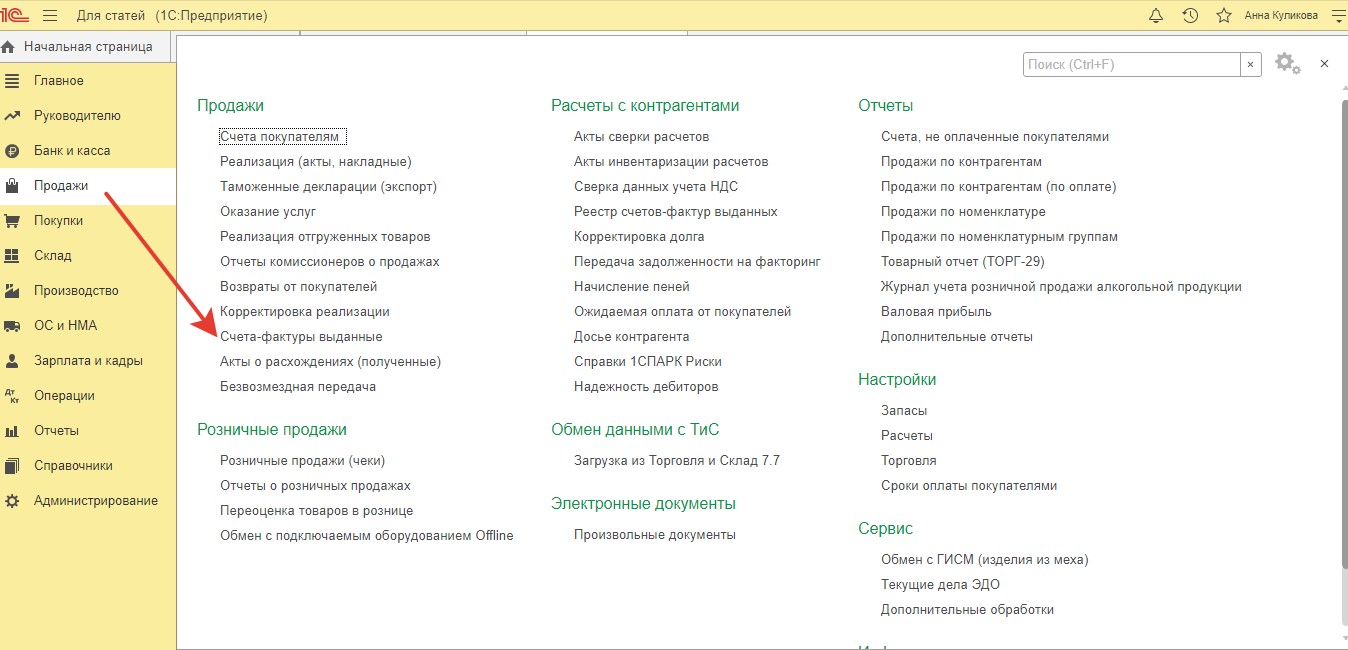Click the Производство factory icon
This screenshot has height=650, width=1348.
[12, 291]
